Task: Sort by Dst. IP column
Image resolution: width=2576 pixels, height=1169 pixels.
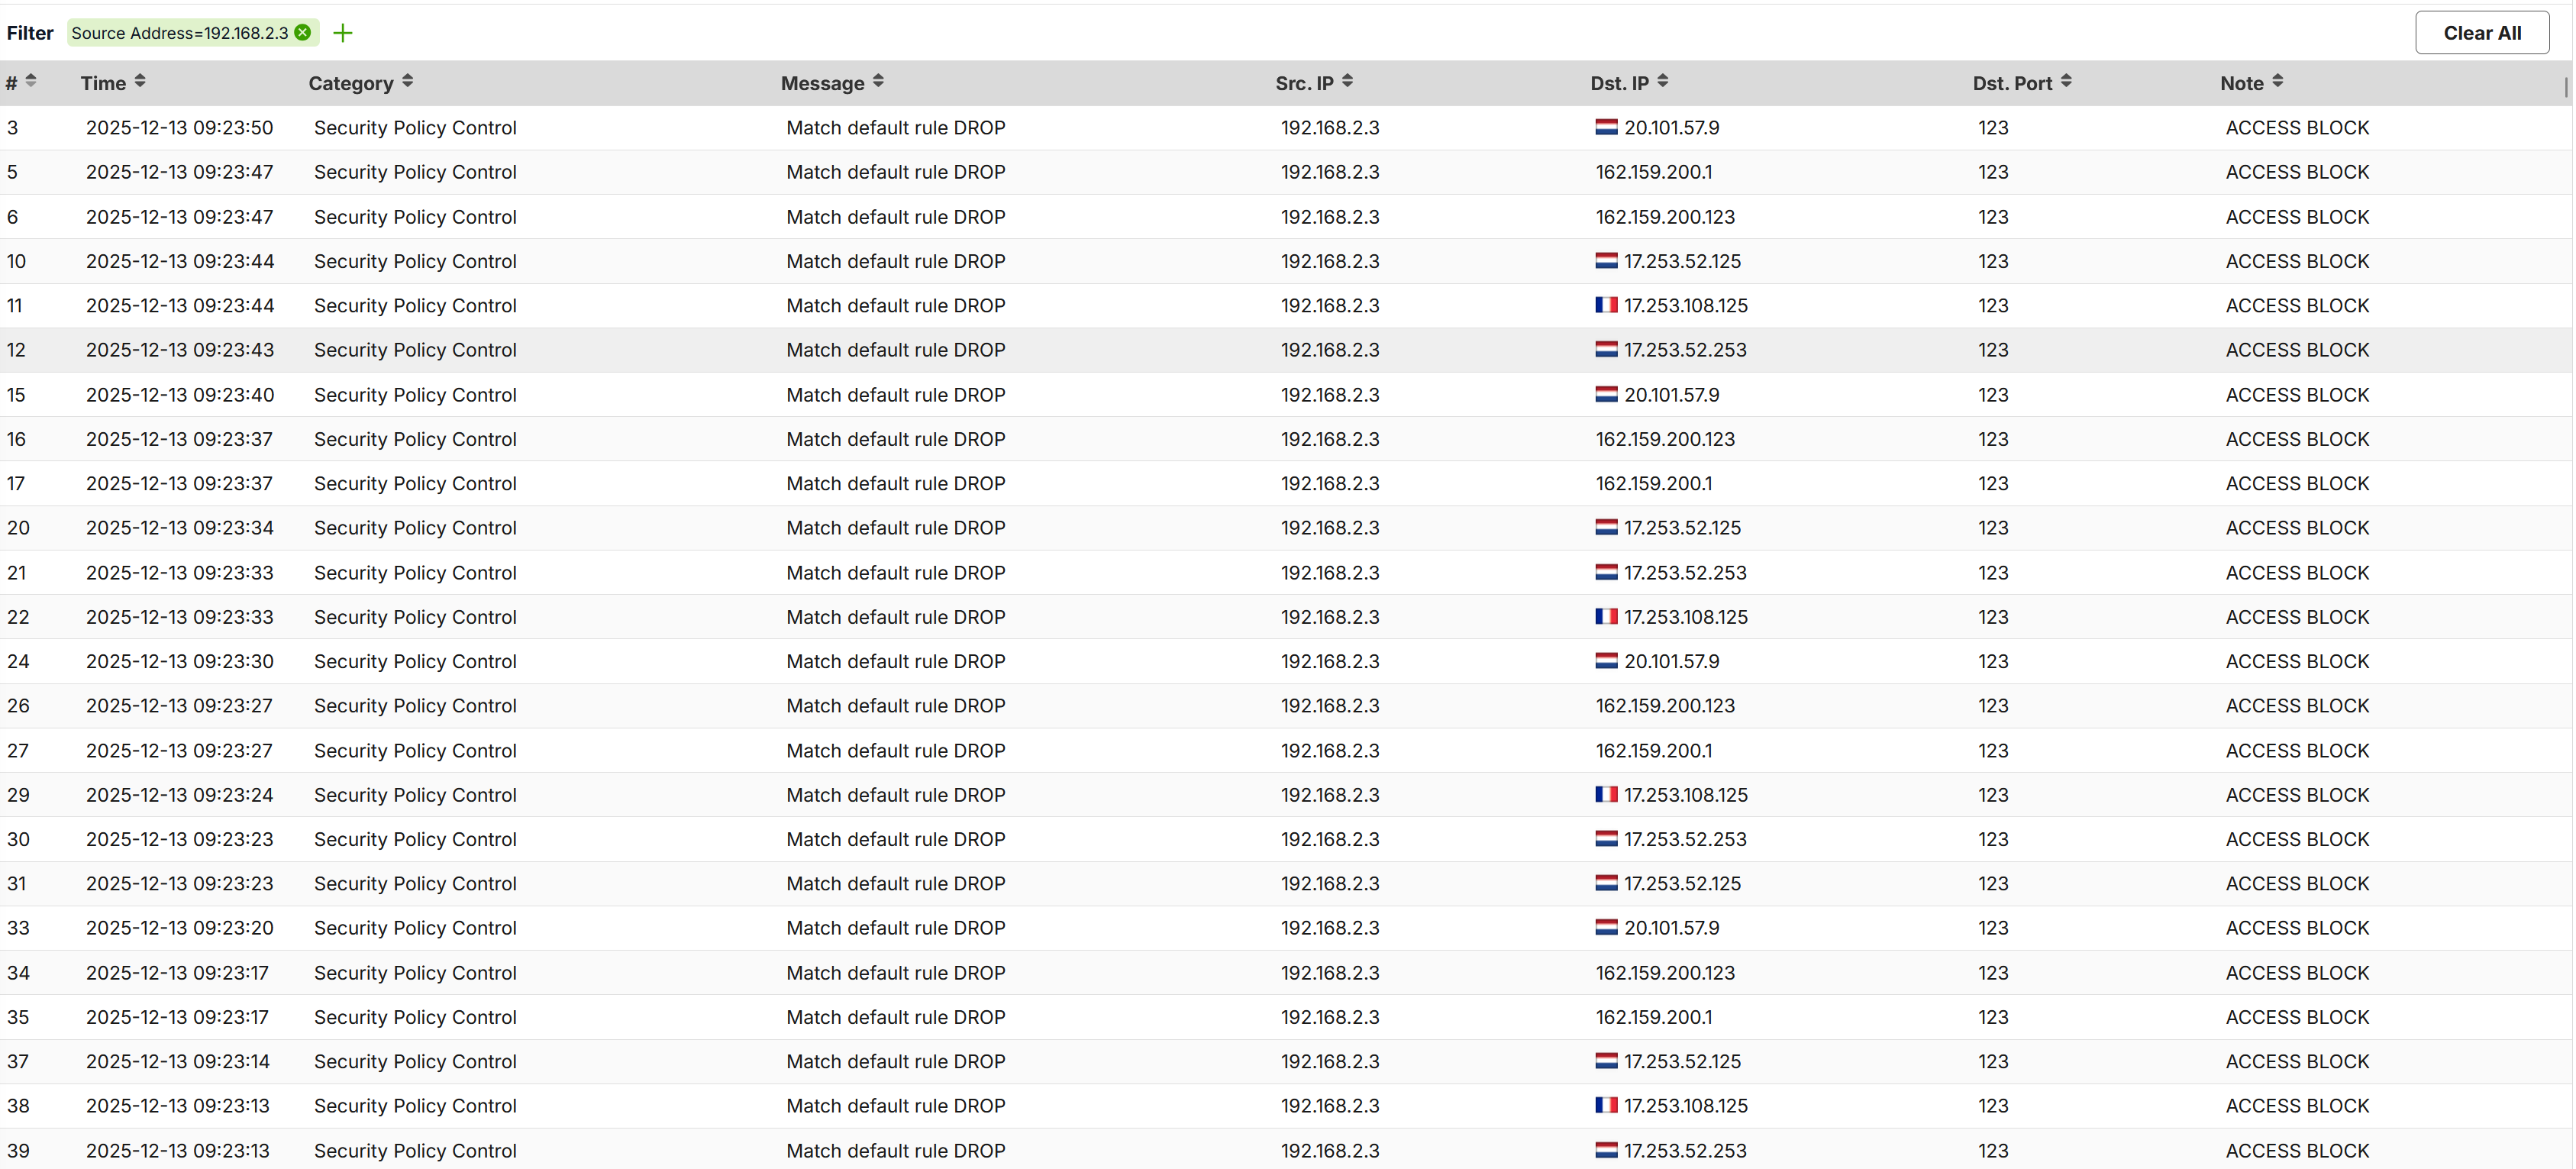Action: [x=1662, y=82]
